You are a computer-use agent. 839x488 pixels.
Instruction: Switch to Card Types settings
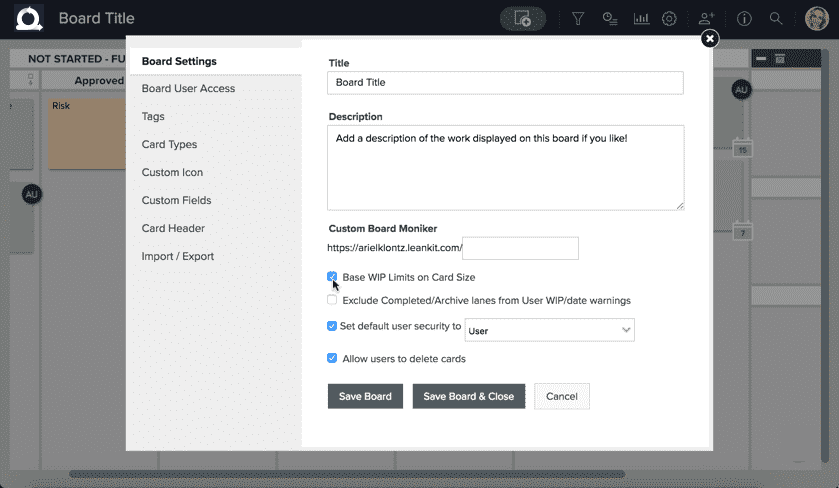tap(169, 144)
